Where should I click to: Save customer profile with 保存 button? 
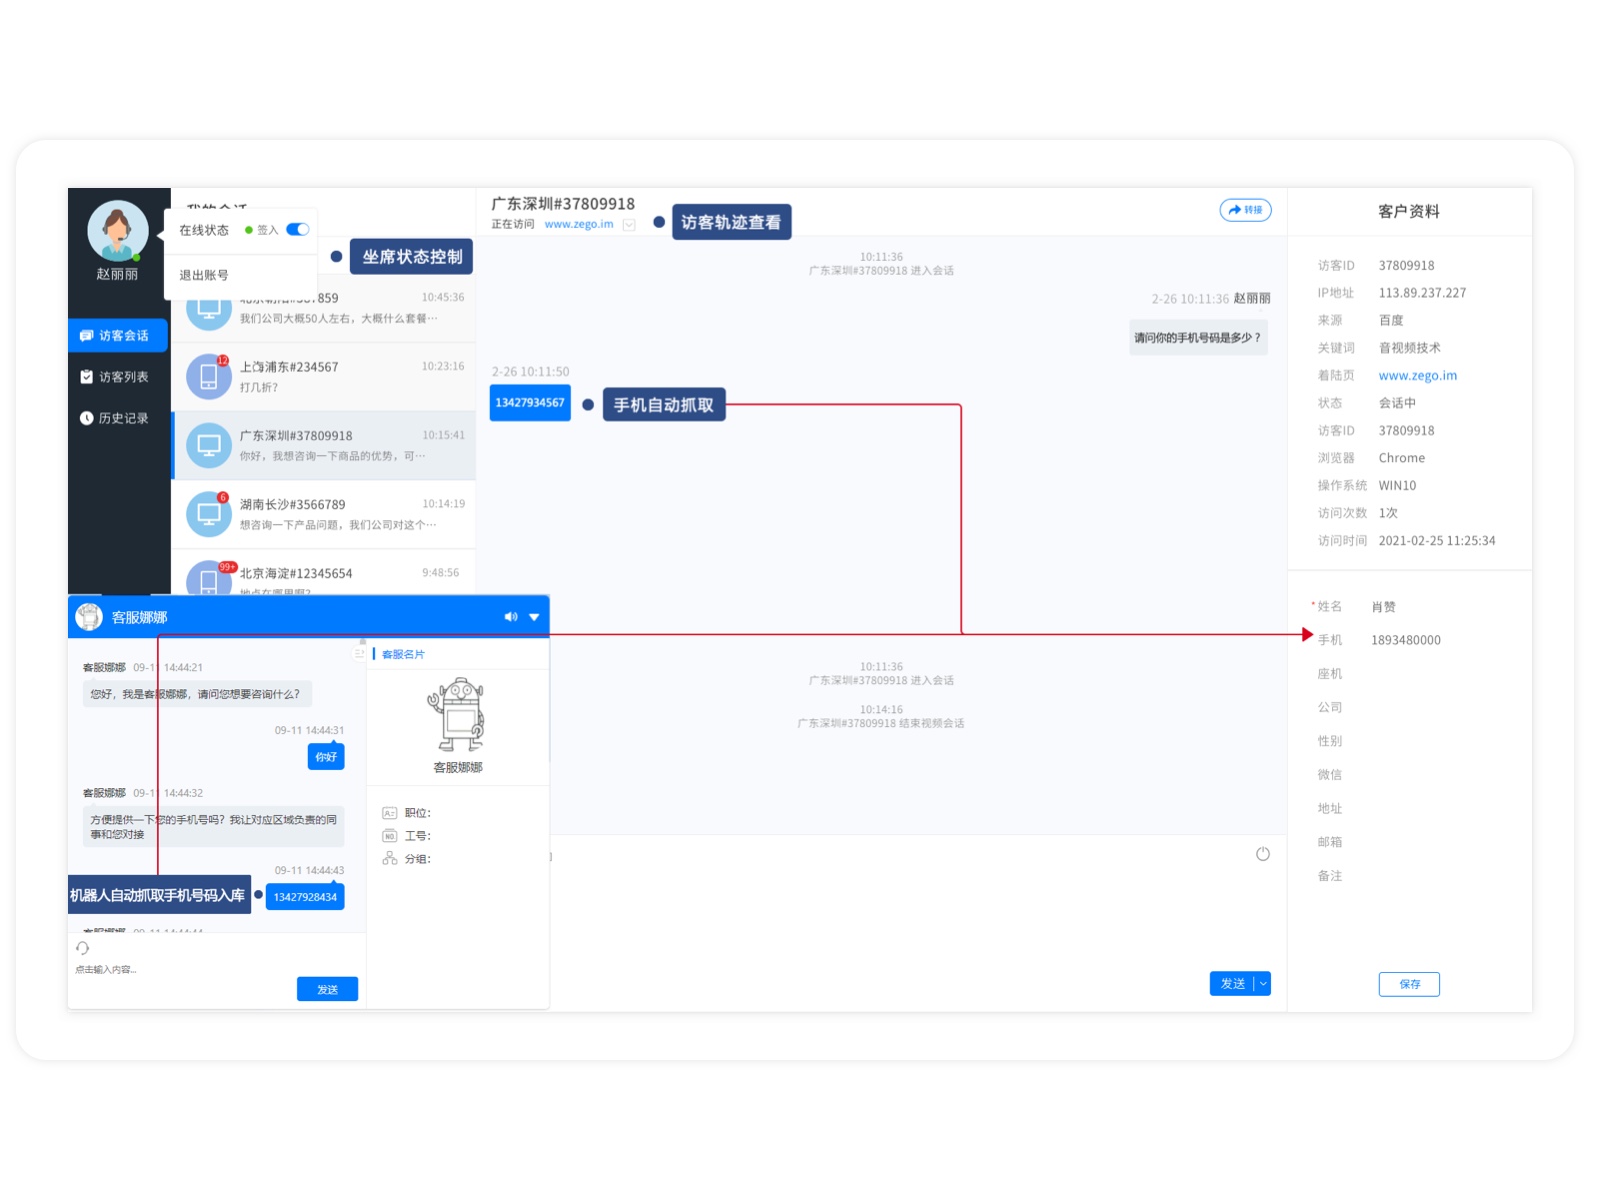(1409, 984)
